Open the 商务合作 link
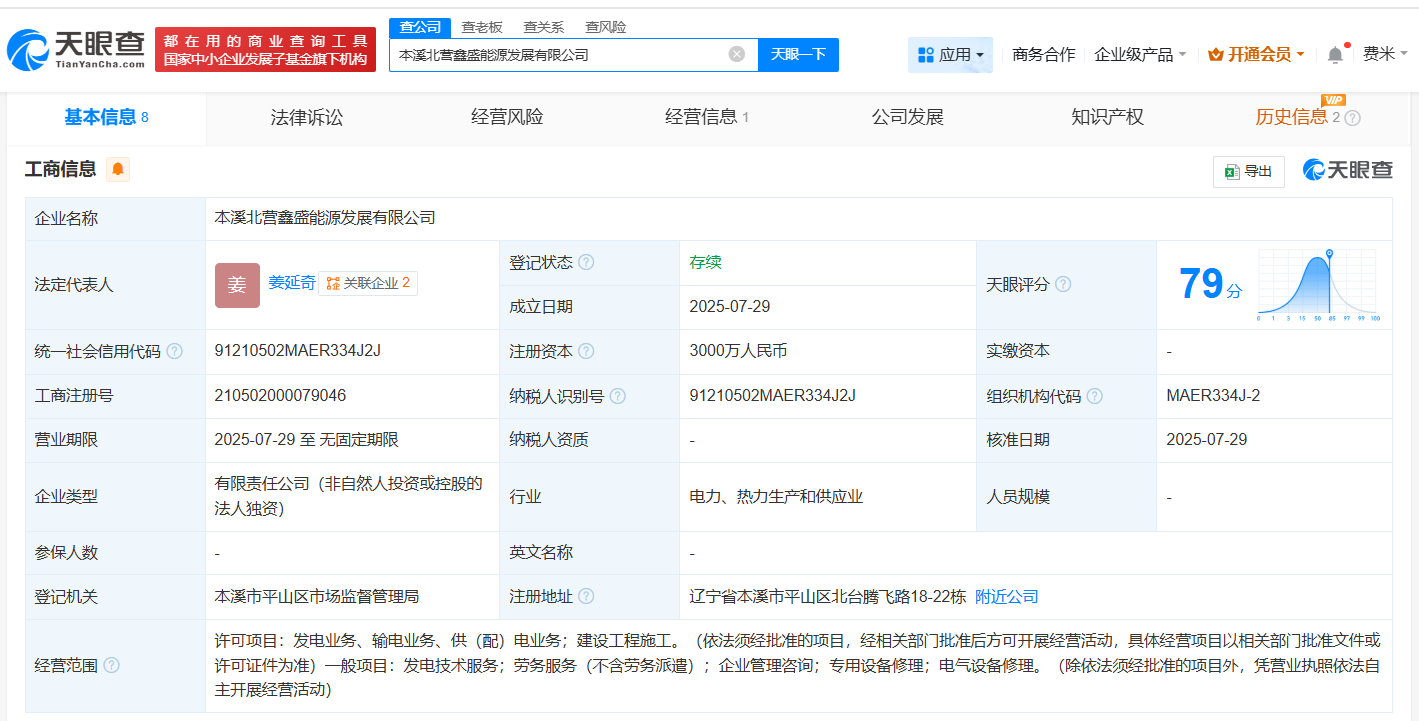 pos(1044,55)
